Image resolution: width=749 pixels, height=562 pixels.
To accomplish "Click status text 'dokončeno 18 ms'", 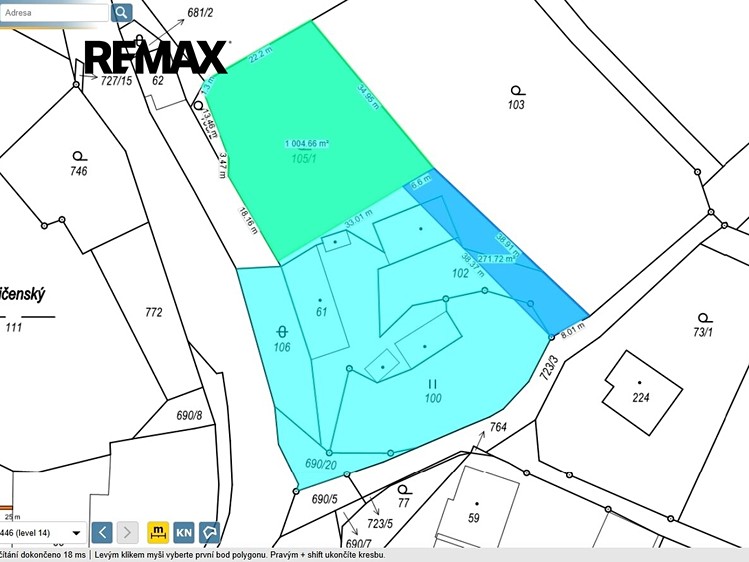I will (x=51, y=555).
